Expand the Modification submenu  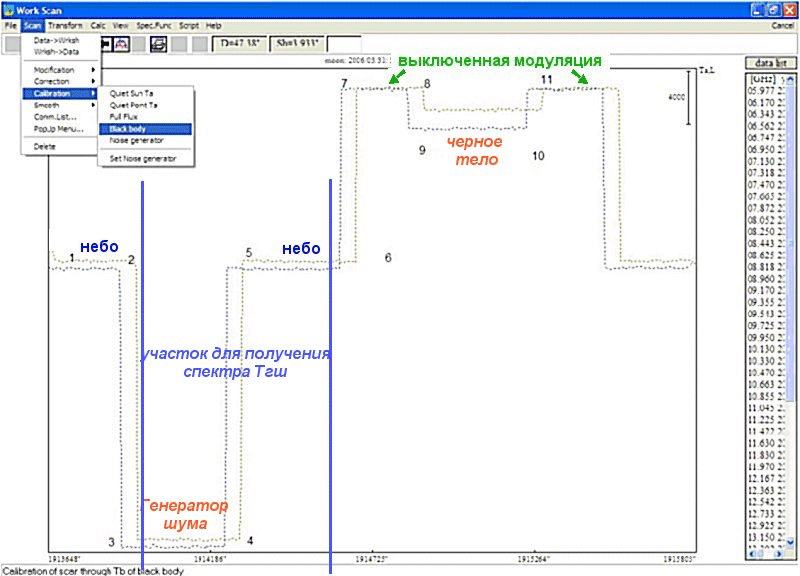tap(60, 70)
